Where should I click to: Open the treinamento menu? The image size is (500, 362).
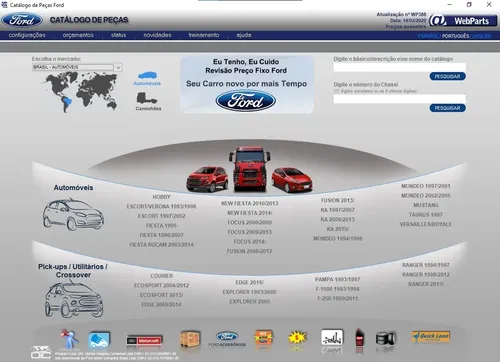click(x=204, y=35)
